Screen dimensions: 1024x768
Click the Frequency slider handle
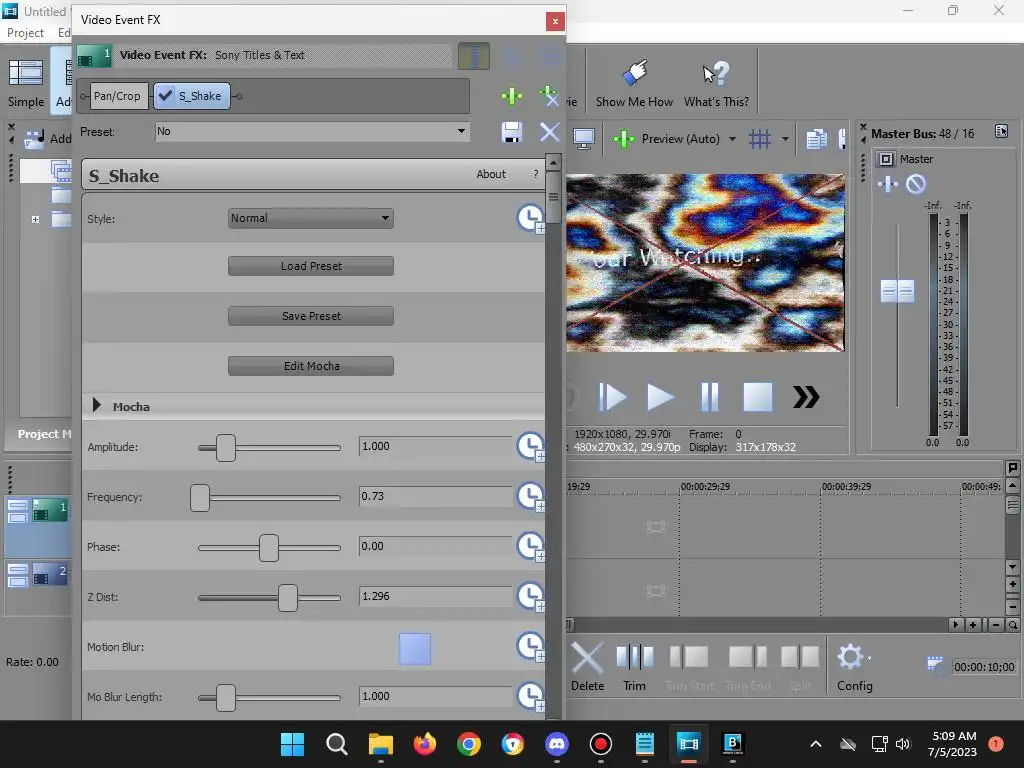click(200, 498)
